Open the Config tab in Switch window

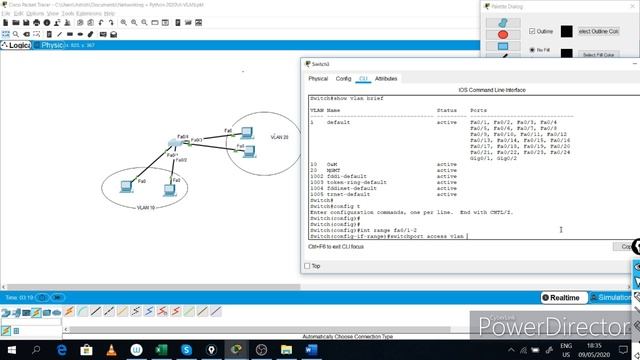pos(343,78)
